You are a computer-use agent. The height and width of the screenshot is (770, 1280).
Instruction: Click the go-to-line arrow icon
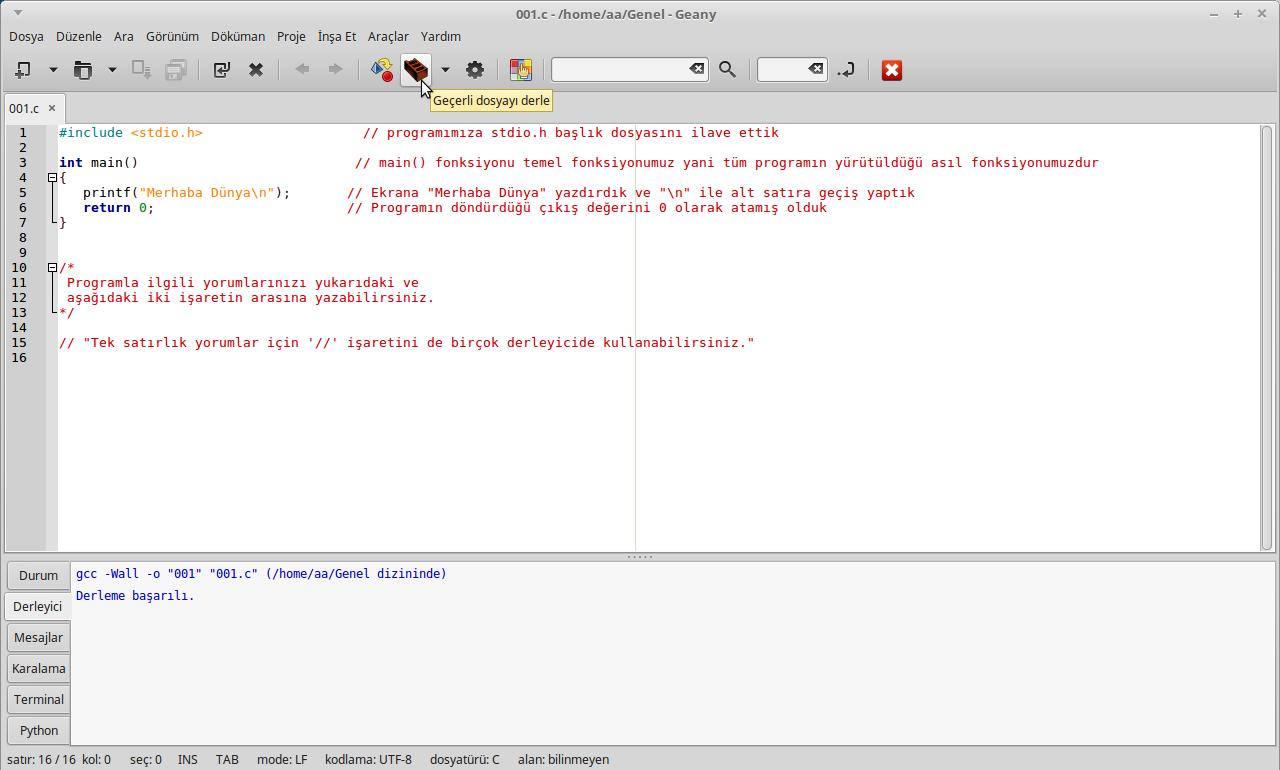tap(845, 70)
